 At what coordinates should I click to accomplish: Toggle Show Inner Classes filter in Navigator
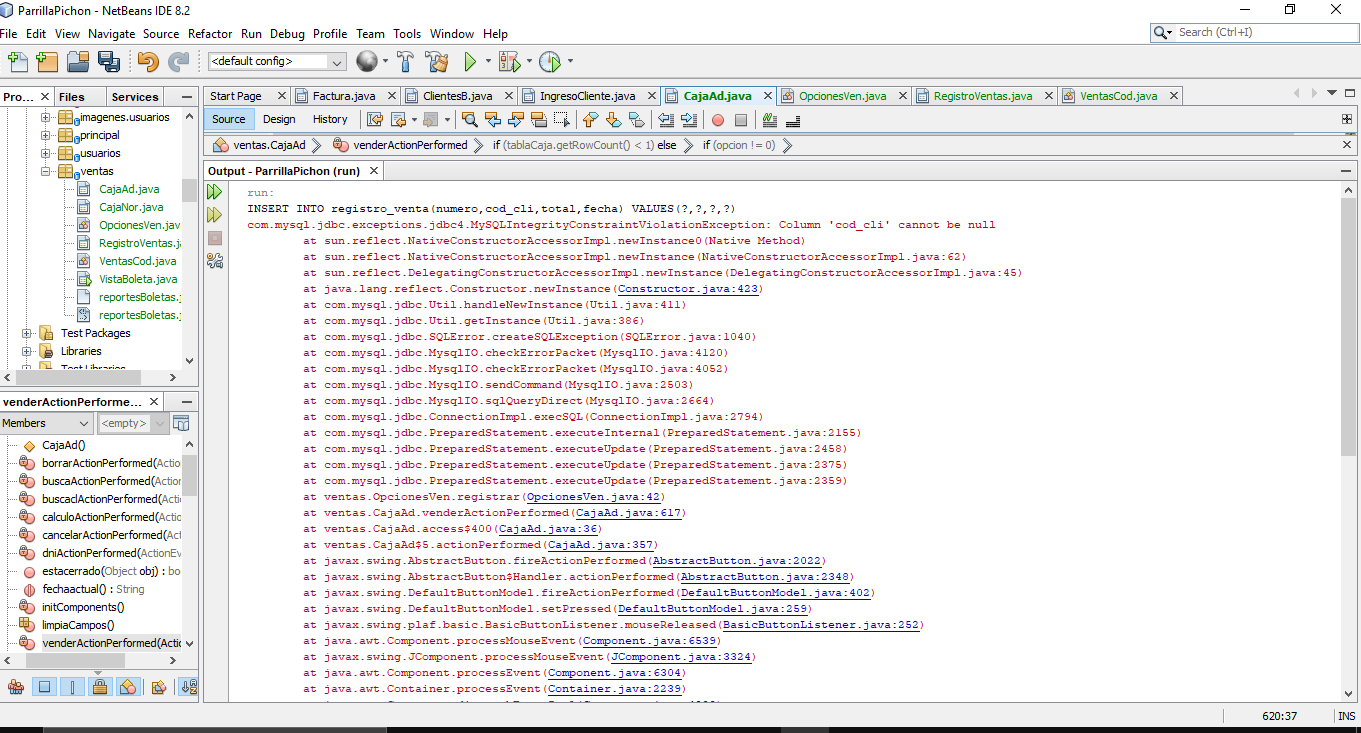tap(128, 687)
